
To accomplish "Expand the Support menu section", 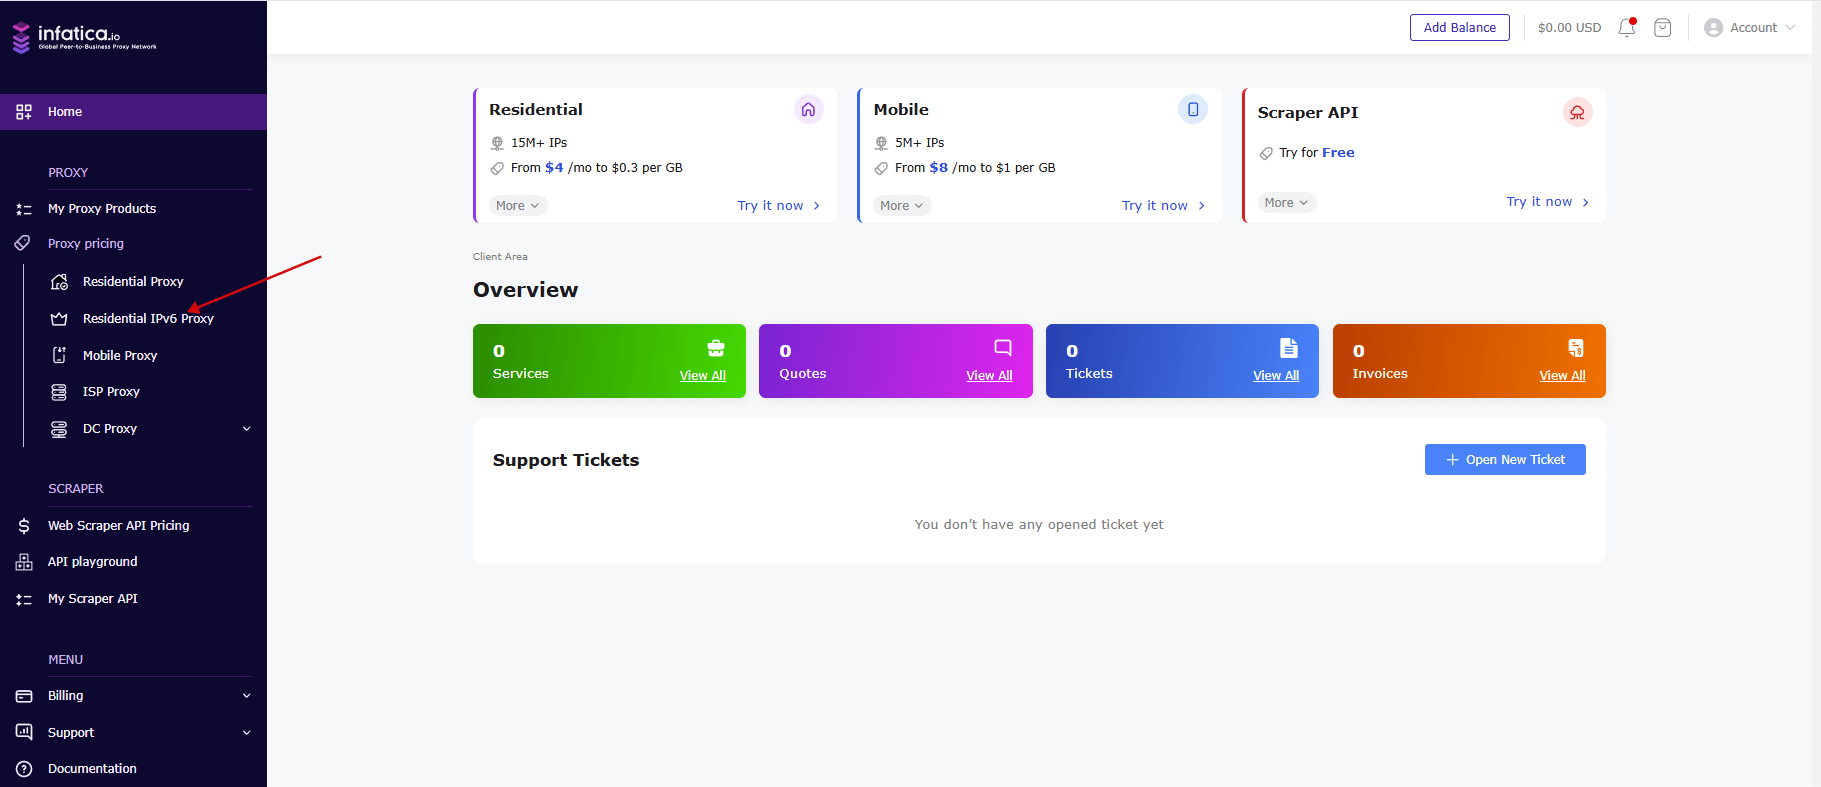I will (246, 733).
